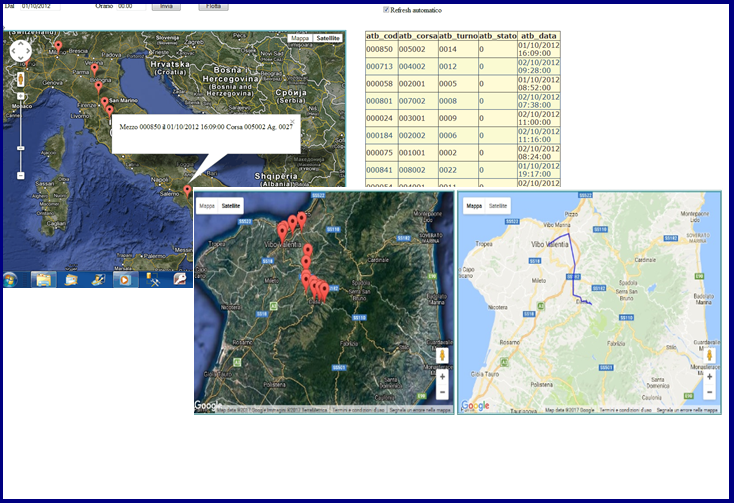Open Segnala un errore nella mappa on the right route map
The width and height of the screenshot is (735, 503).
pyautogui.click(x=687, y=410)
